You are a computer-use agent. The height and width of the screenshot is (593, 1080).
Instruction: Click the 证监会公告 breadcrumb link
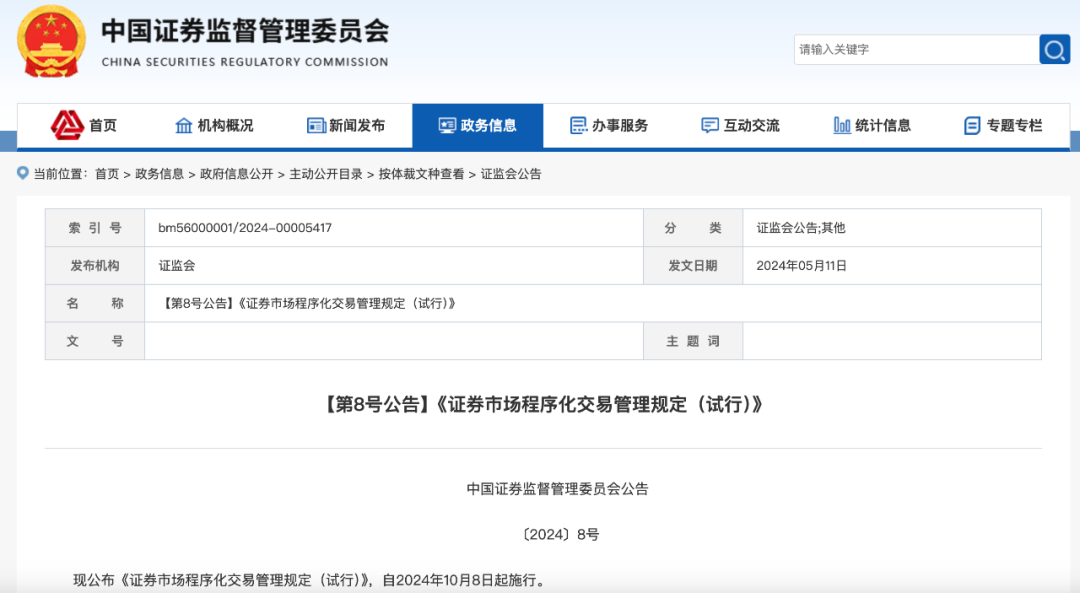coord(511,174)
